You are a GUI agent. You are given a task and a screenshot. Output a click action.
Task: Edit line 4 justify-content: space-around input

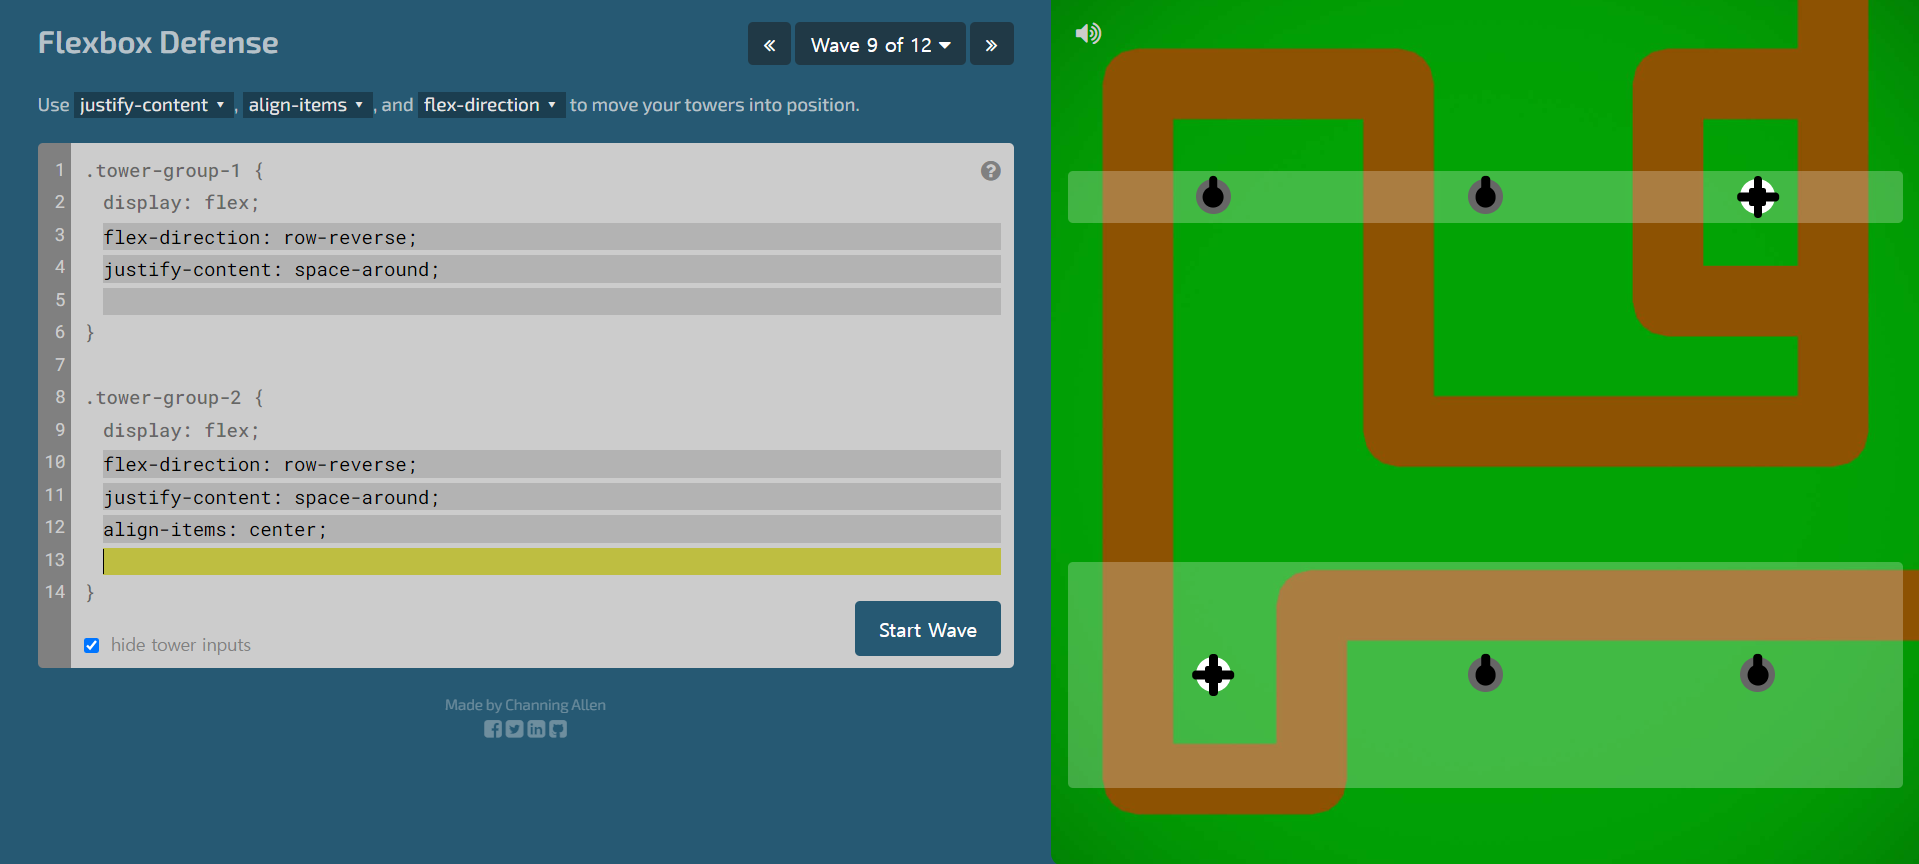pyautogui.click(x=551, y=269)
